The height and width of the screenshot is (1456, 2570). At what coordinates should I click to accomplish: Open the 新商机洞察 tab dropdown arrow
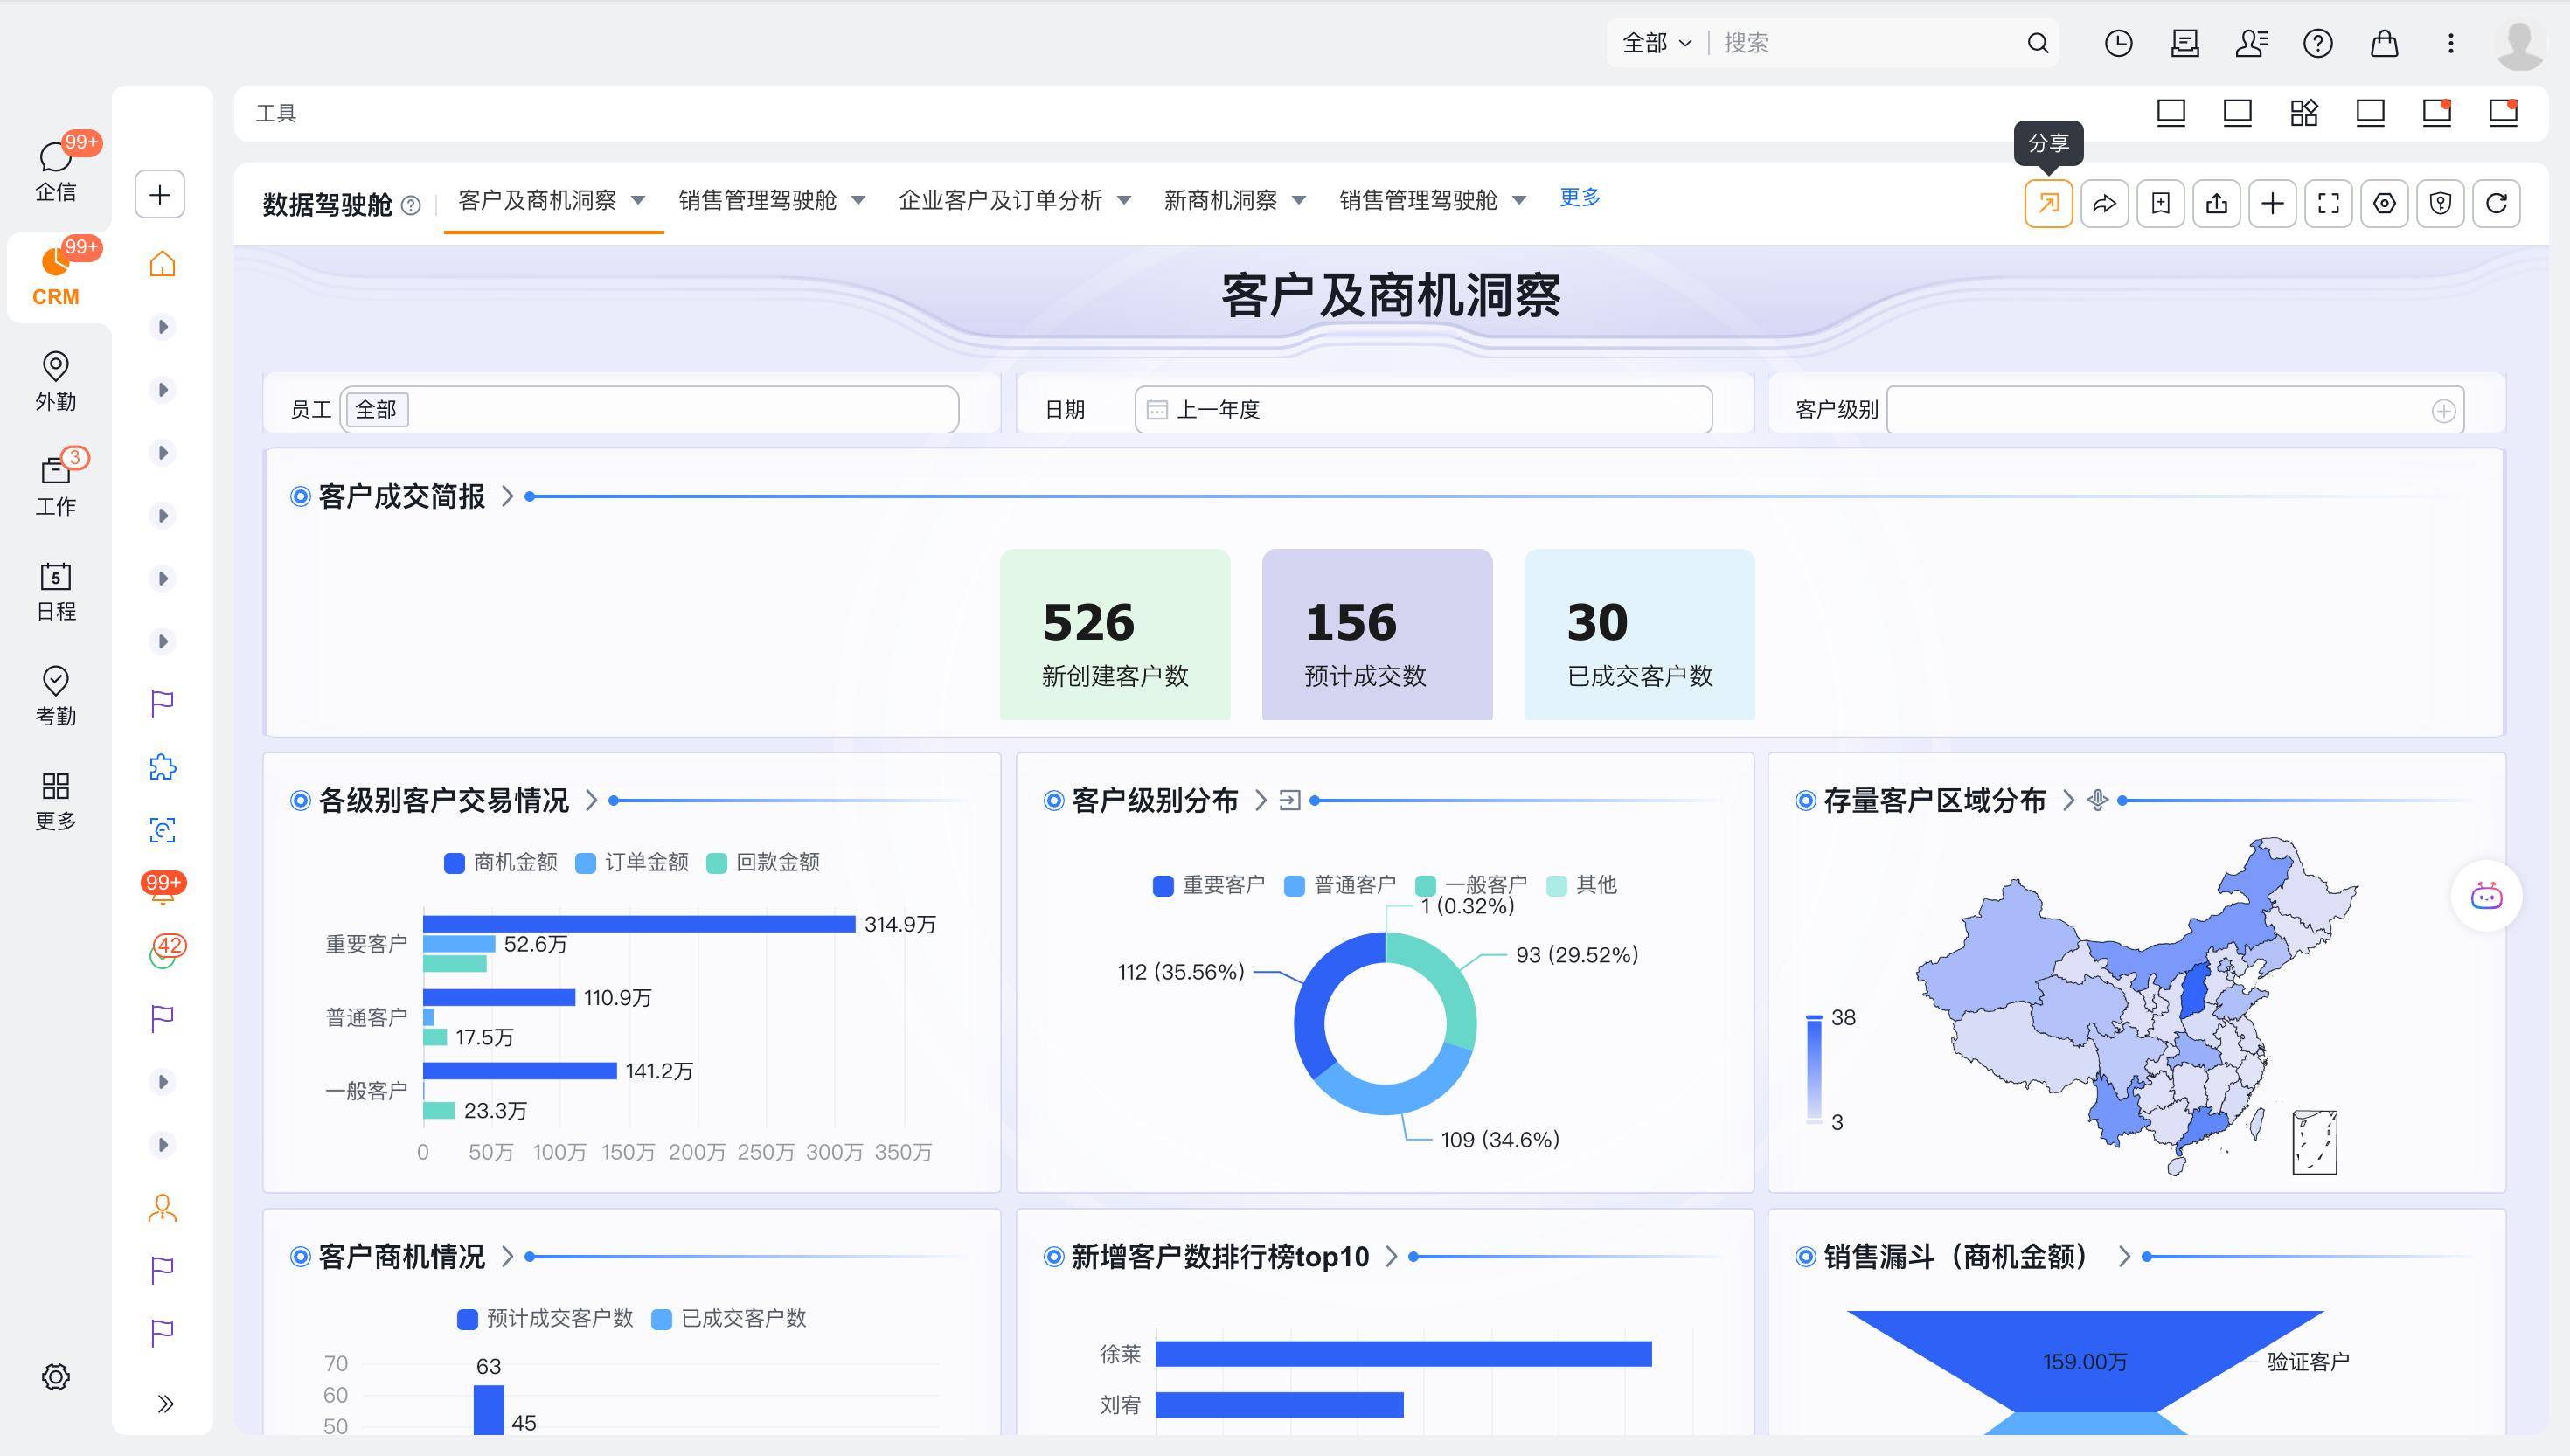(x=1299, y=200)
